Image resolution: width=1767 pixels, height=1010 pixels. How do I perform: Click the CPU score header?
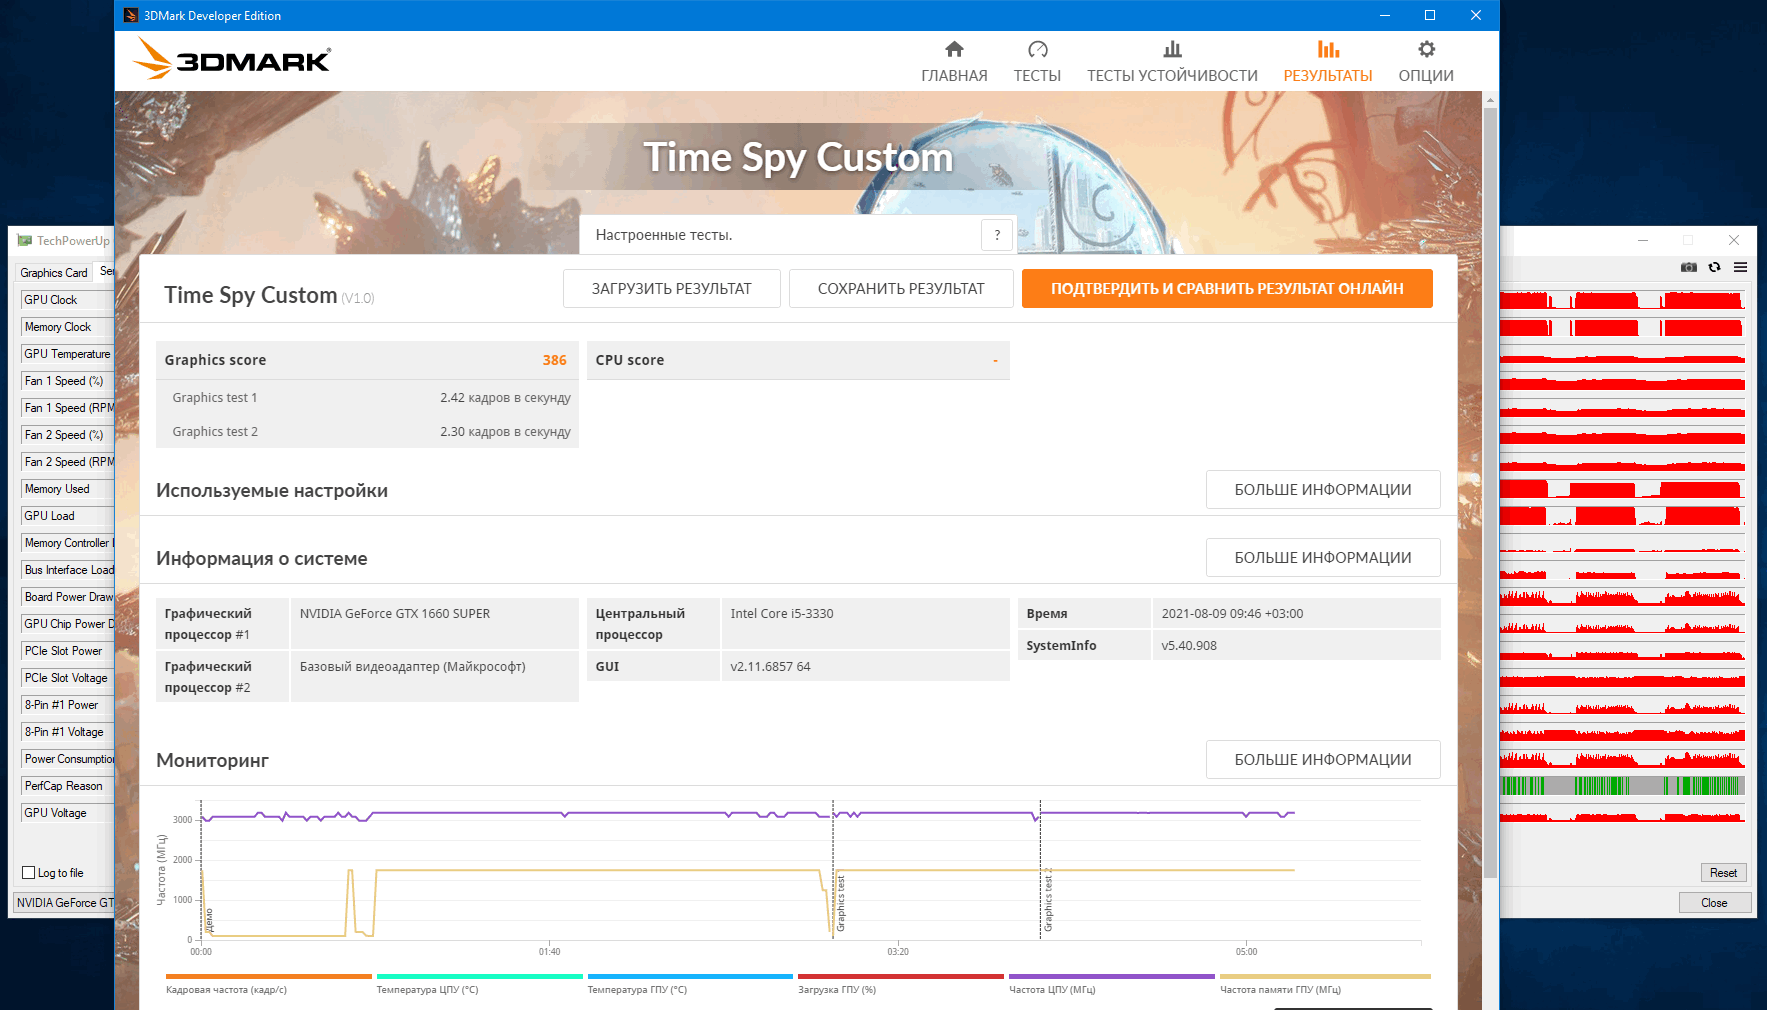tap(798, 360)
